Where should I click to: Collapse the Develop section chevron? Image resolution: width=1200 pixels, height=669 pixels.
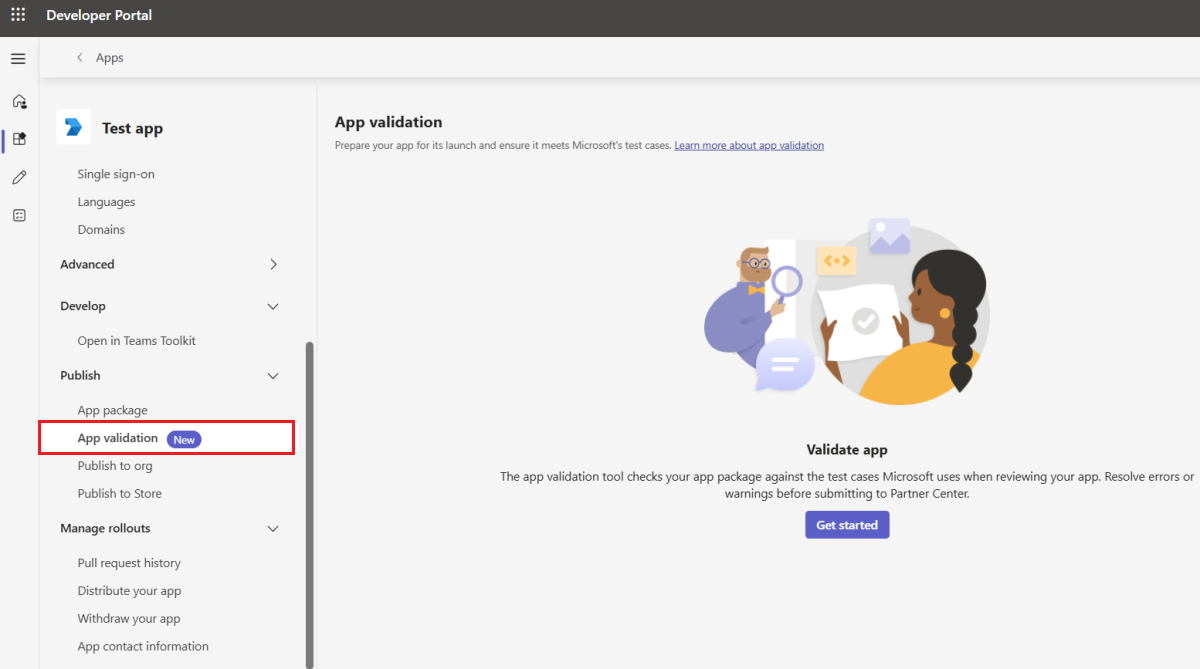[273, 306]
